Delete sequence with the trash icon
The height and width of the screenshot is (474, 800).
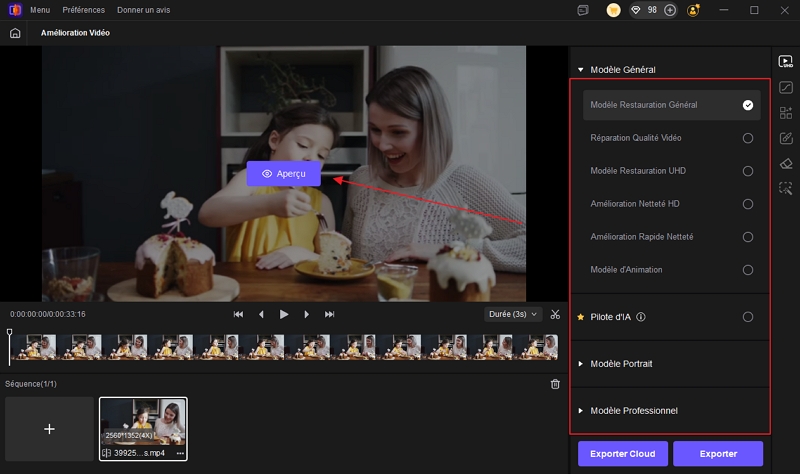coord(555,384)
